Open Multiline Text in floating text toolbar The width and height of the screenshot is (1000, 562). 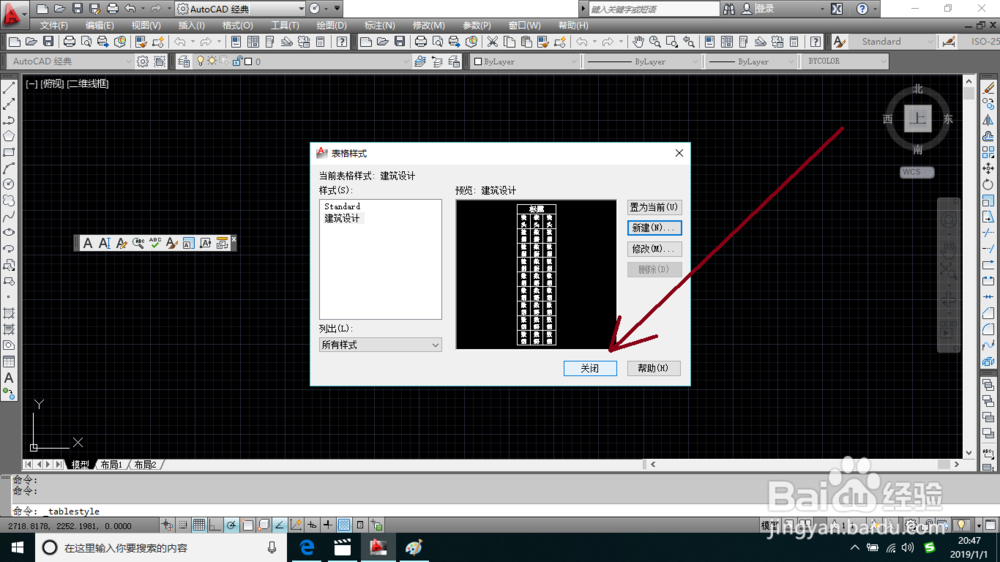pyautogui.click(x=88, y=243)
